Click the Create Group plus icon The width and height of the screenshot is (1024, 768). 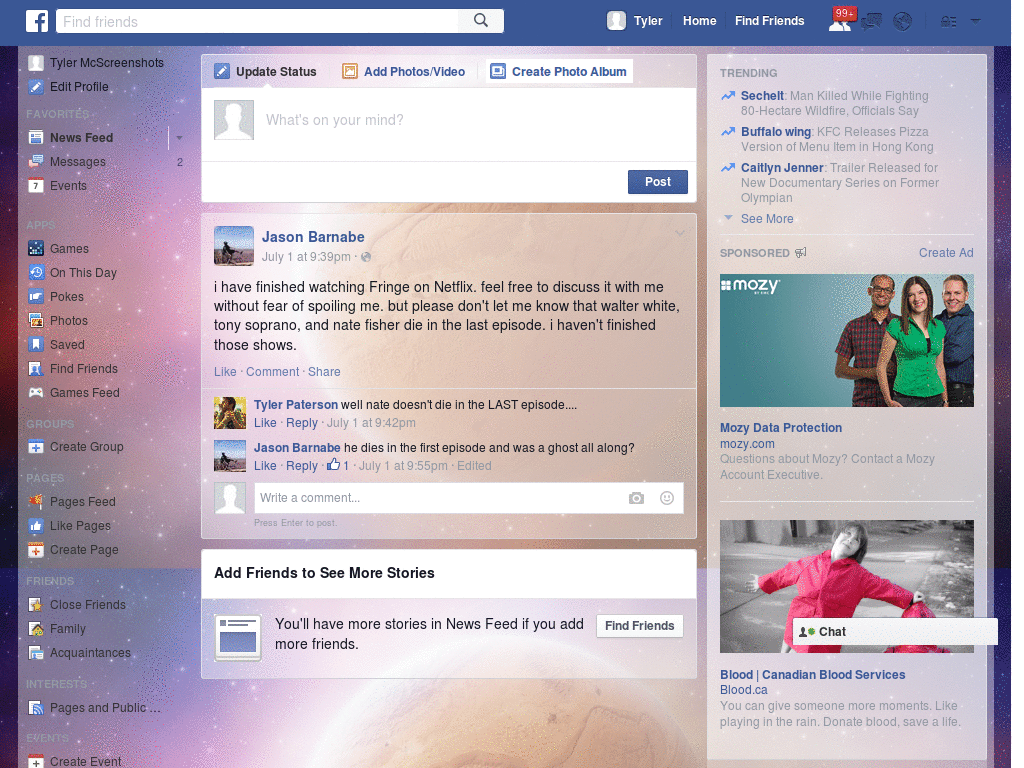(x=37, y=447)
